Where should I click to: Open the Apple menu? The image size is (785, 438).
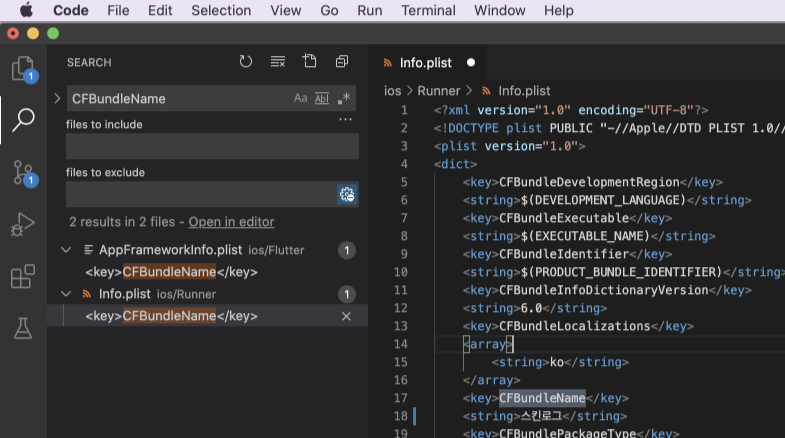click(27, 10)
